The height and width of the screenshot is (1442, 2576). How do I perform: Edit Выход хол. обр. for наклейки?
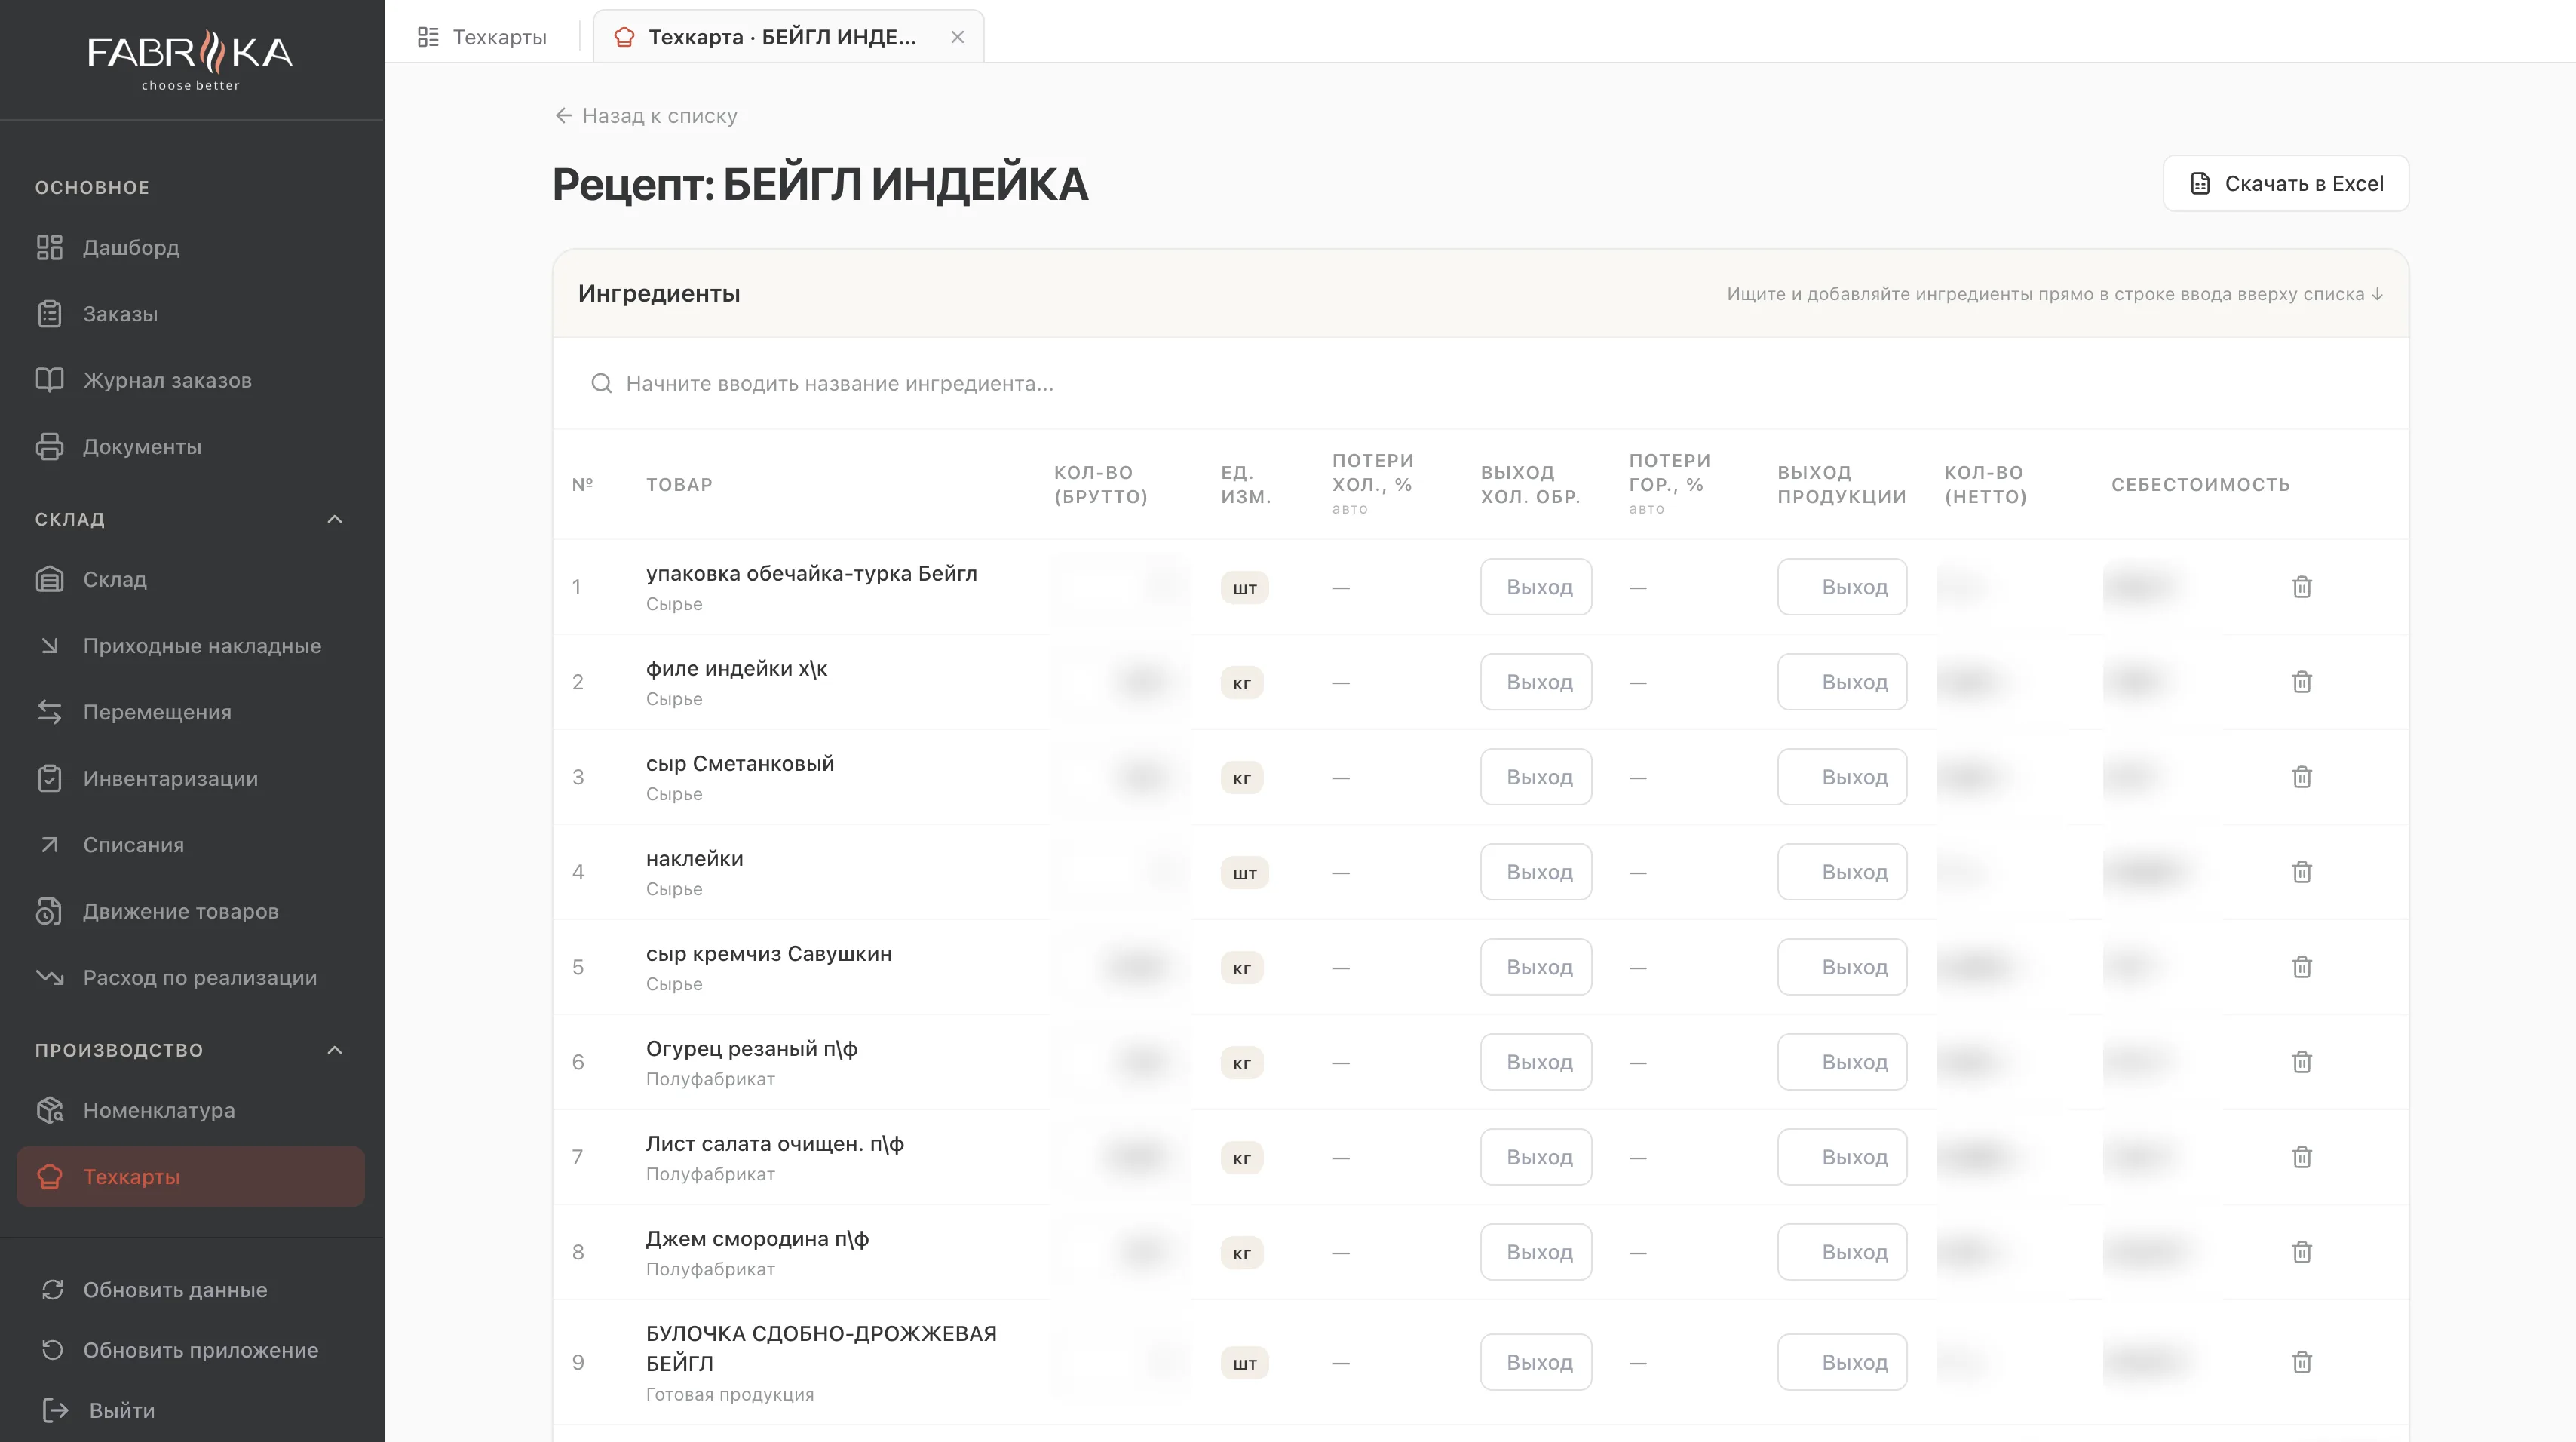(x=1536, y=872)
